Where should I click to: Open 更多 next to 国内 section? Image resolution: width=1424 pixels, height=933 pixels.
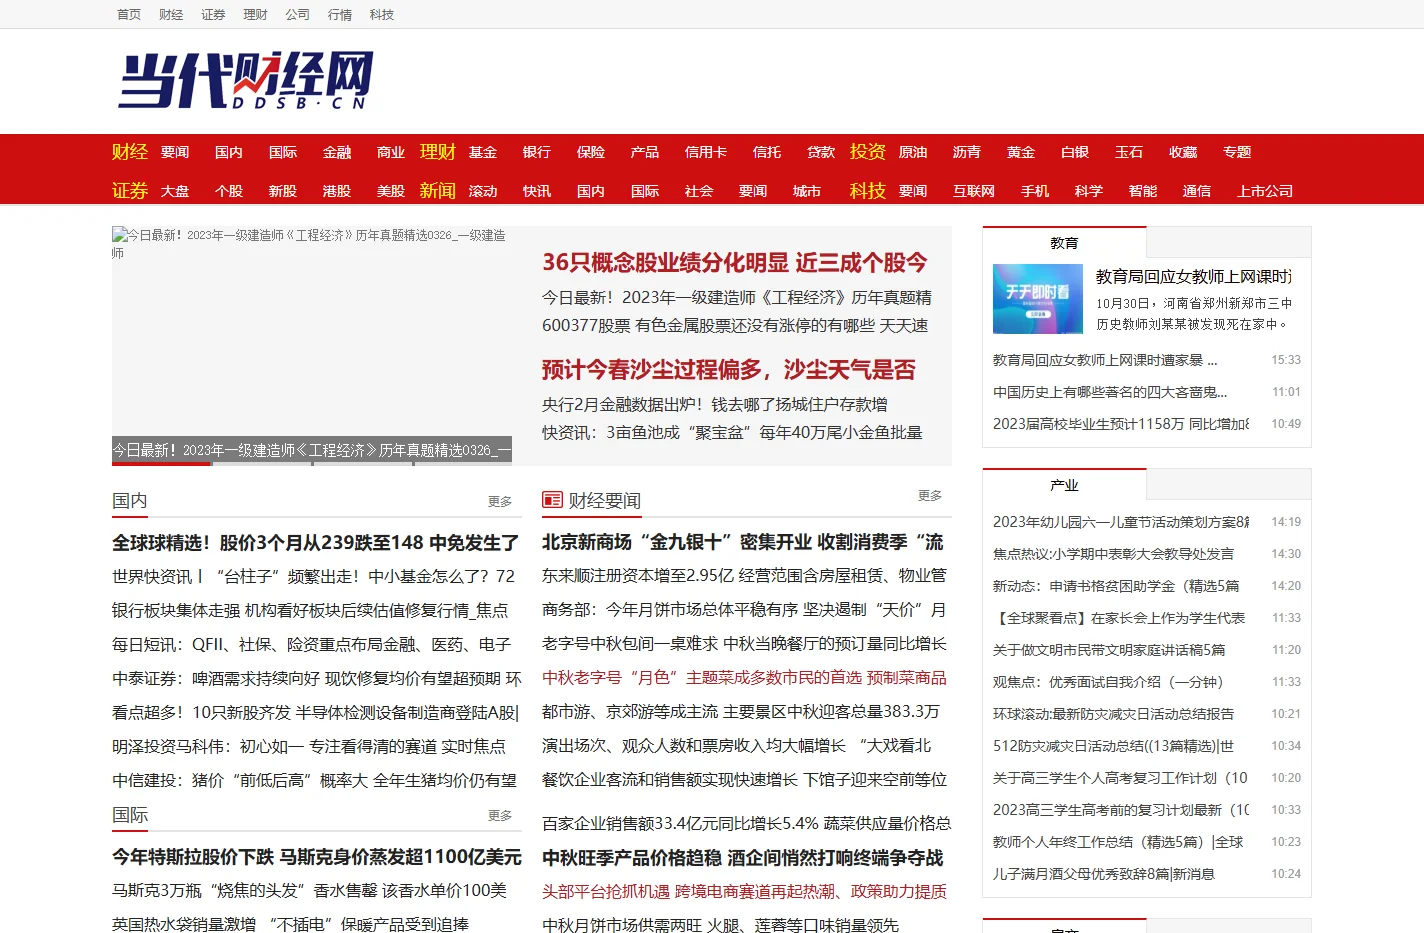click(x=500, y=501)
